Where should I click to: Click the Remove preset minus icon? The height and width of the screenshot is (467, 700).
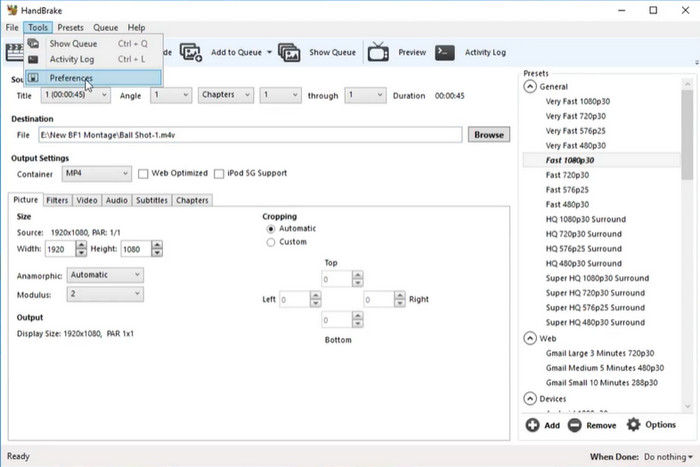[574, 425]
